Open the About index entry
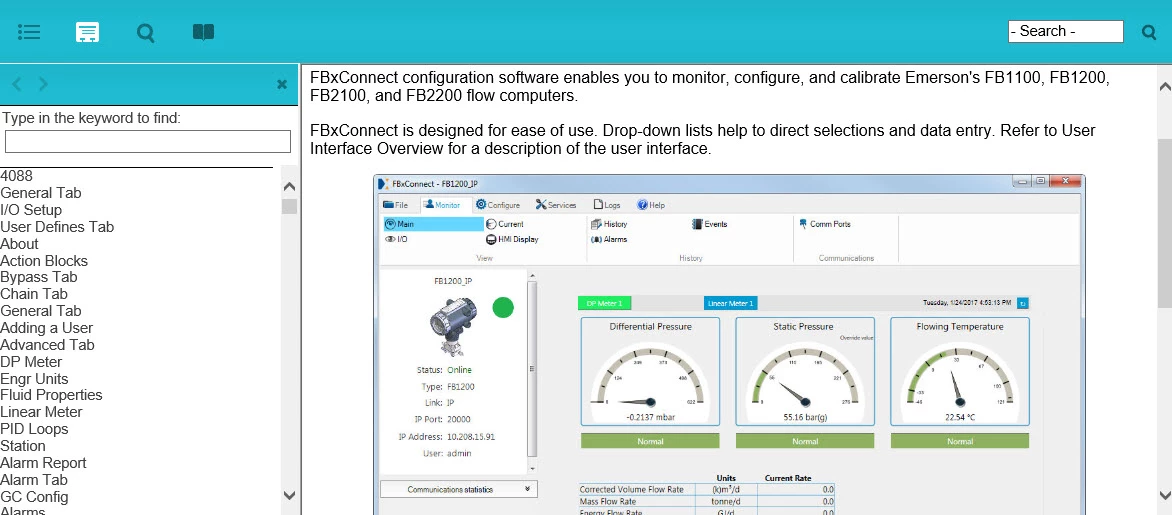This screenshot has width=1172, height=515. pyautogui.click(x=19, y=244)
